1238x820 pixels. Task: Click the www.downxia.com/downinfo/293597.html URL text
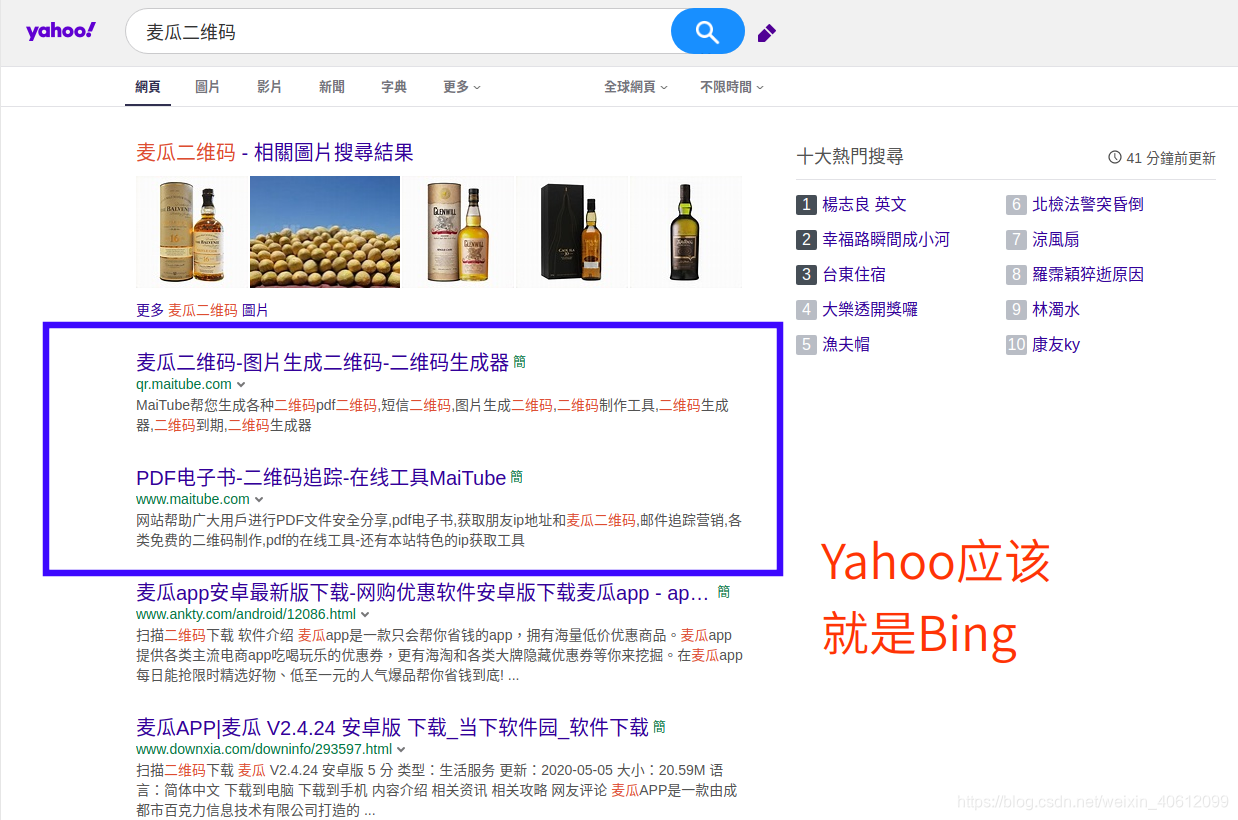(x=264, y=749)
